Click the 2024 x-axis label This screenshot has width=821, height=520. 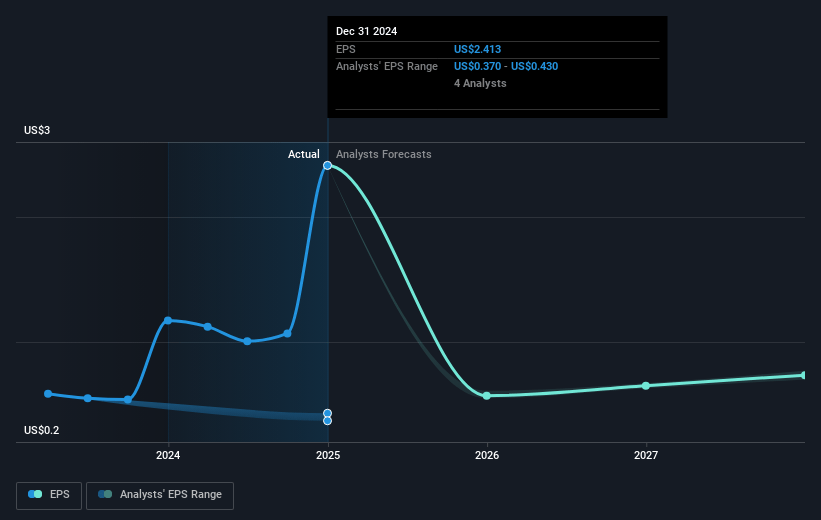[x=168, y=456]
